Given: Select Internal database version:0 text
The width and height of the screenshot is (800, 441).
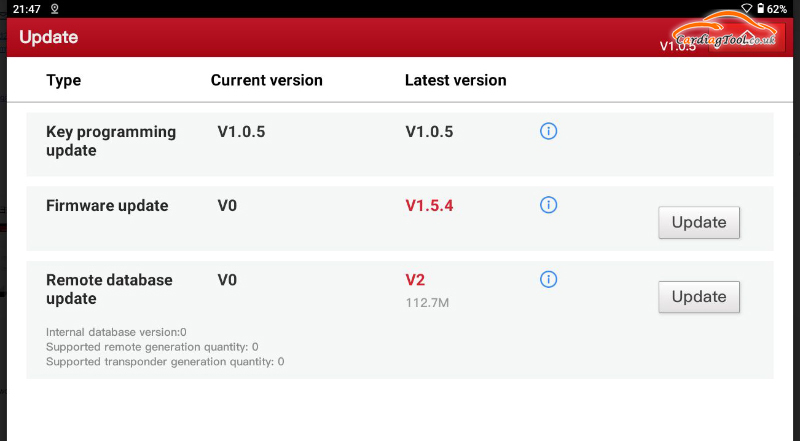Looking at the screenshot, I should pos(116,332).
